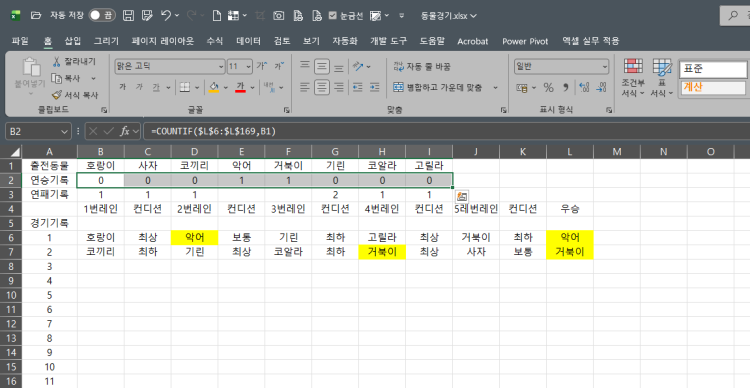
Task: Open file using the folder icon
Action: (36, 16)
